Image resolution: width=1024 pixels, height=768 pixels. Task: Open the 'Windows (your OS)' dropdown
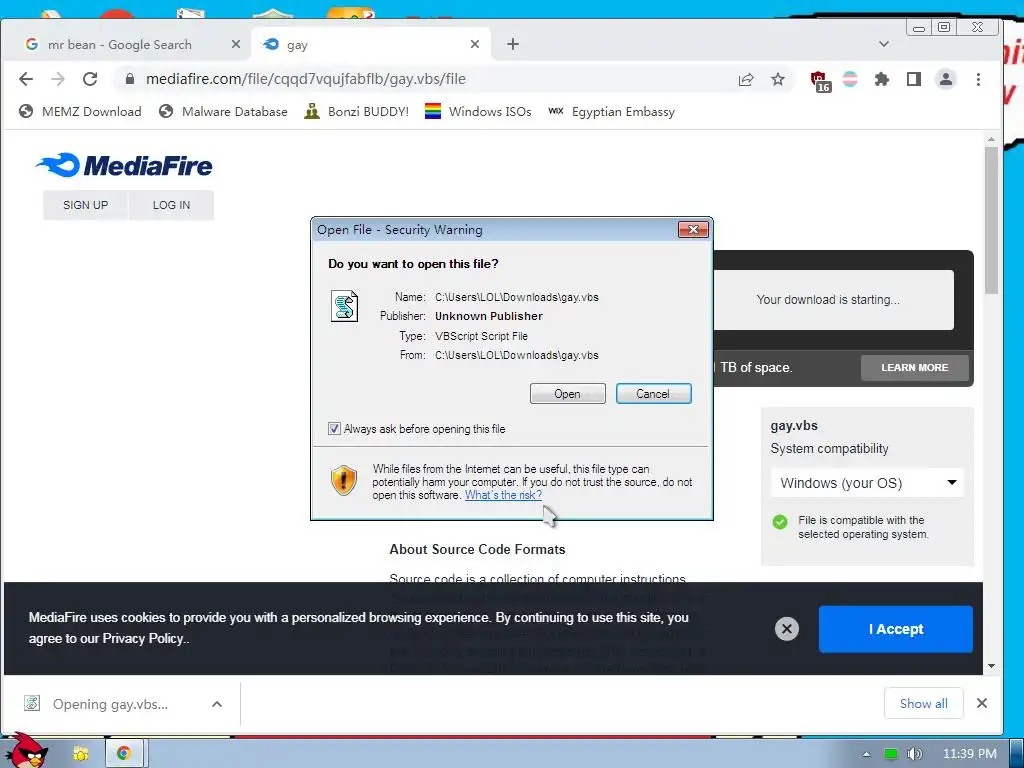pyautogui.click(x=867, y=483)
